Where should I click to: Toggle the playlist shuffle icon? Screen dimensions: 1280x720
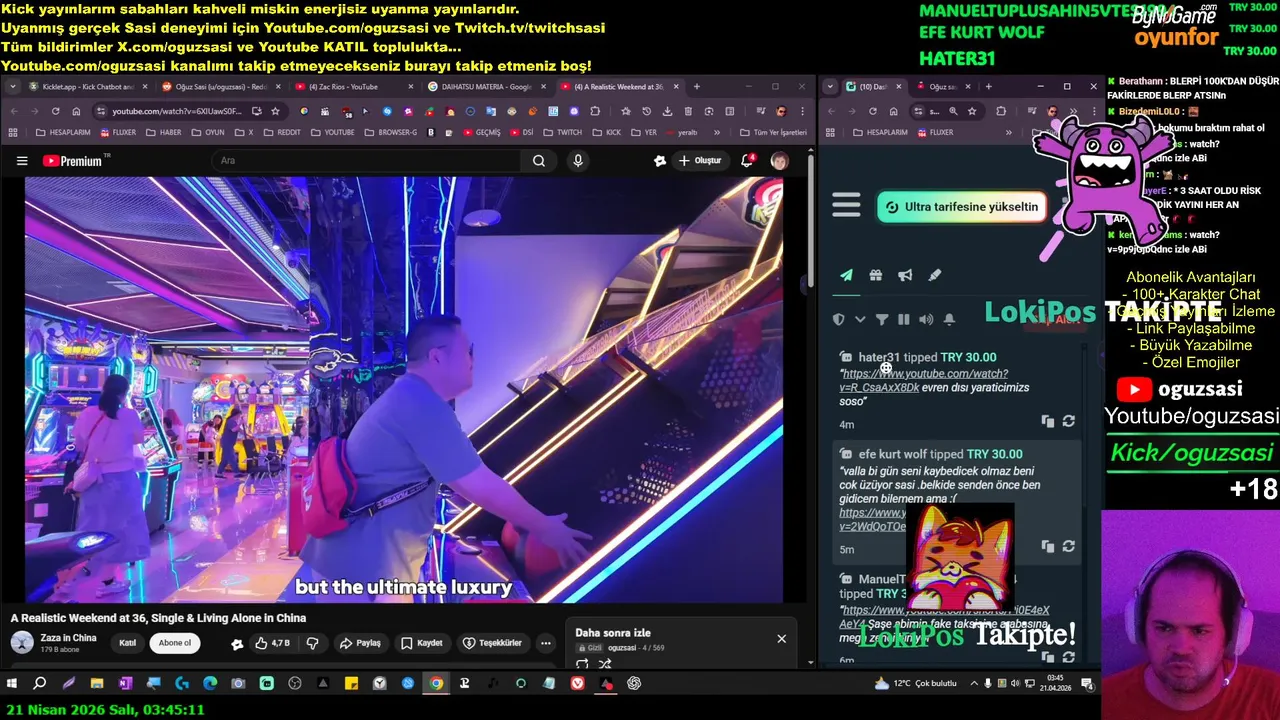(x=605, y=664)
